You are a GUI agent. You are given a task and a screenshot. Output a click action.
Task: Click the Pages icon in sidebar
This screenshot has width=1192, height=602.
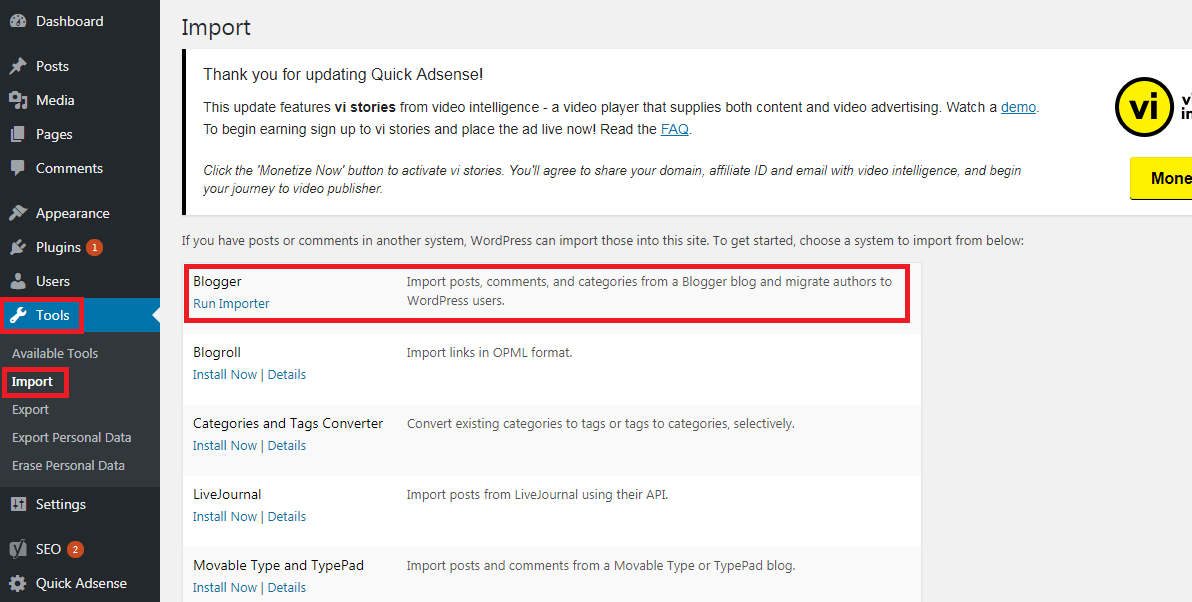[18, 134]
